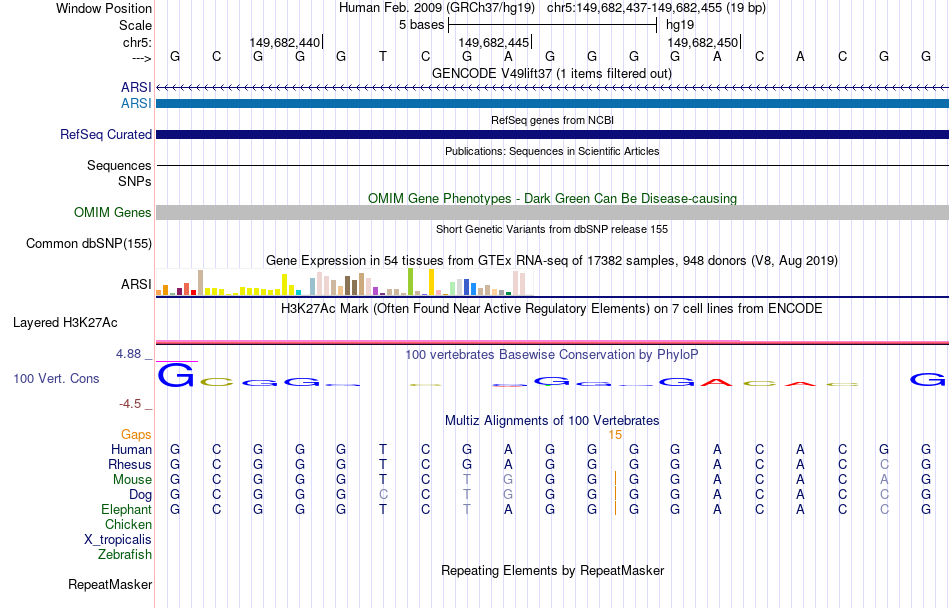
Task: Click the hg19 label beside the scale bar
Action: point(680,25)
